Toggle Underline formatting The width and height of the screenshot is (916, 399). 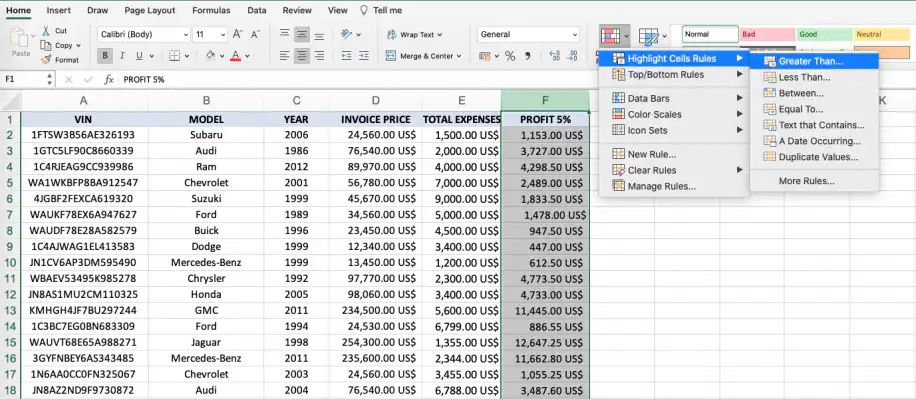(139, 56)
